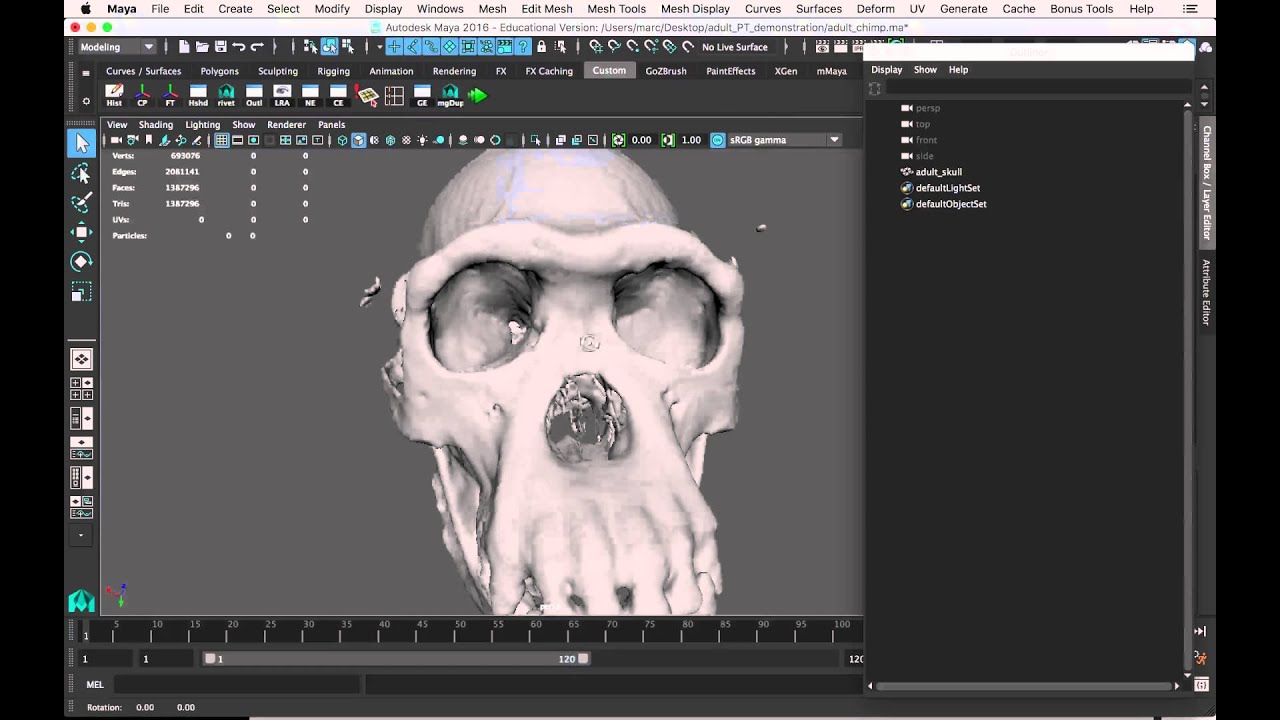Select defaultLightSet in the Outliner
The width and height of the screenshot is (1280, 720).
[947, 188]
